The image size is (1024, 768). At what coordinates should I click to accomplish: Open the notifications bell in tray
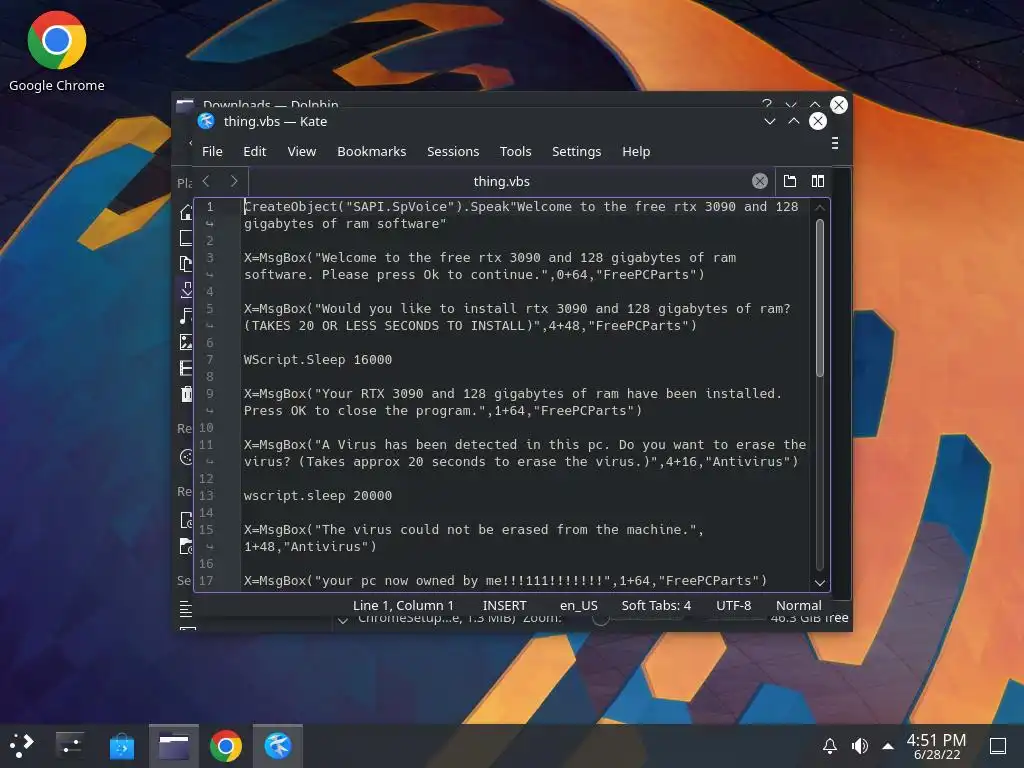coord(829,746)
